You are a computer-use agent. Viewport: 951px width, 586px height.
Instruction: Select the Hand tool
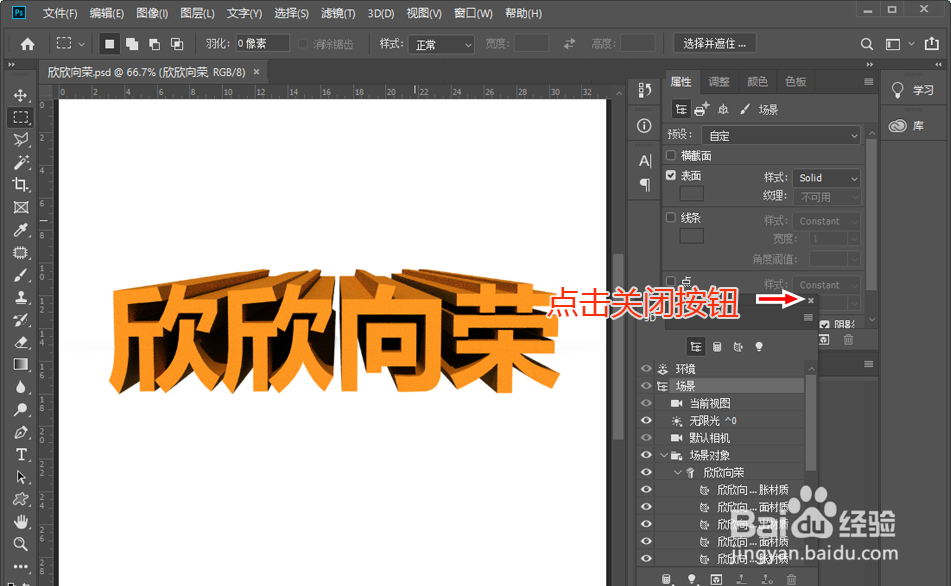(x=20, y=521)
